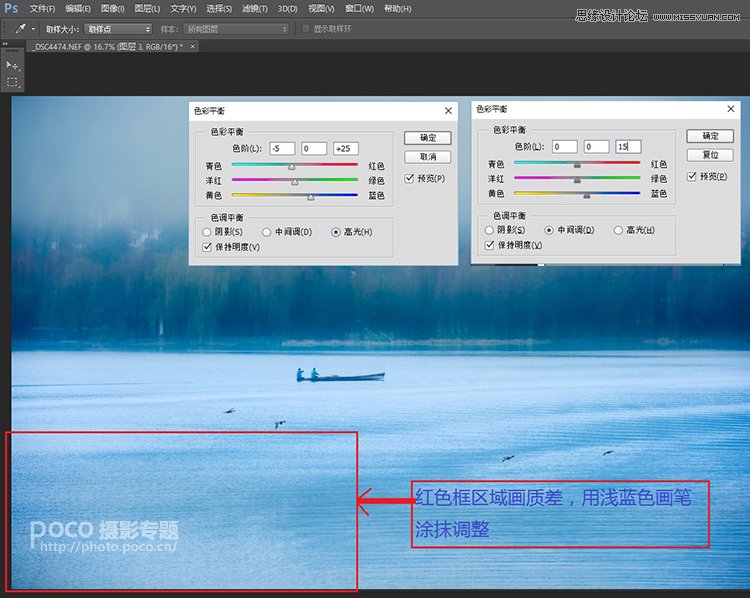
Task: Open the 图层(L) menu
Action: (147, 9)
